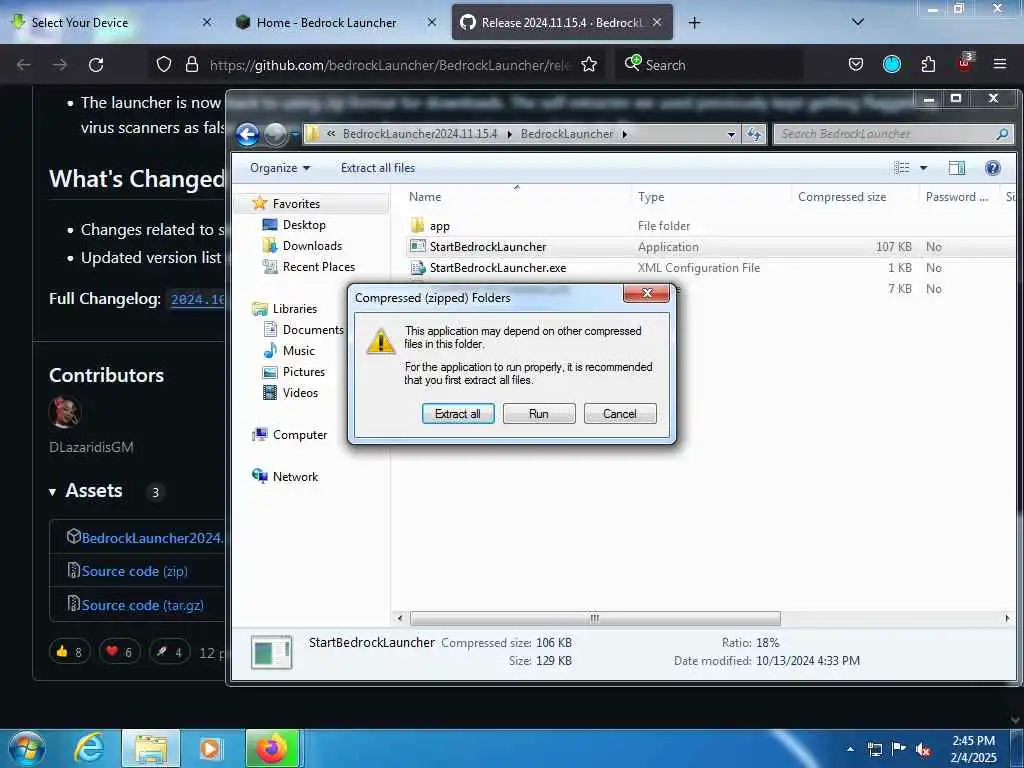Open Firefox from the taskbar
The width and height of the screenshot is (1024, 768).
[x=272, y=748]
